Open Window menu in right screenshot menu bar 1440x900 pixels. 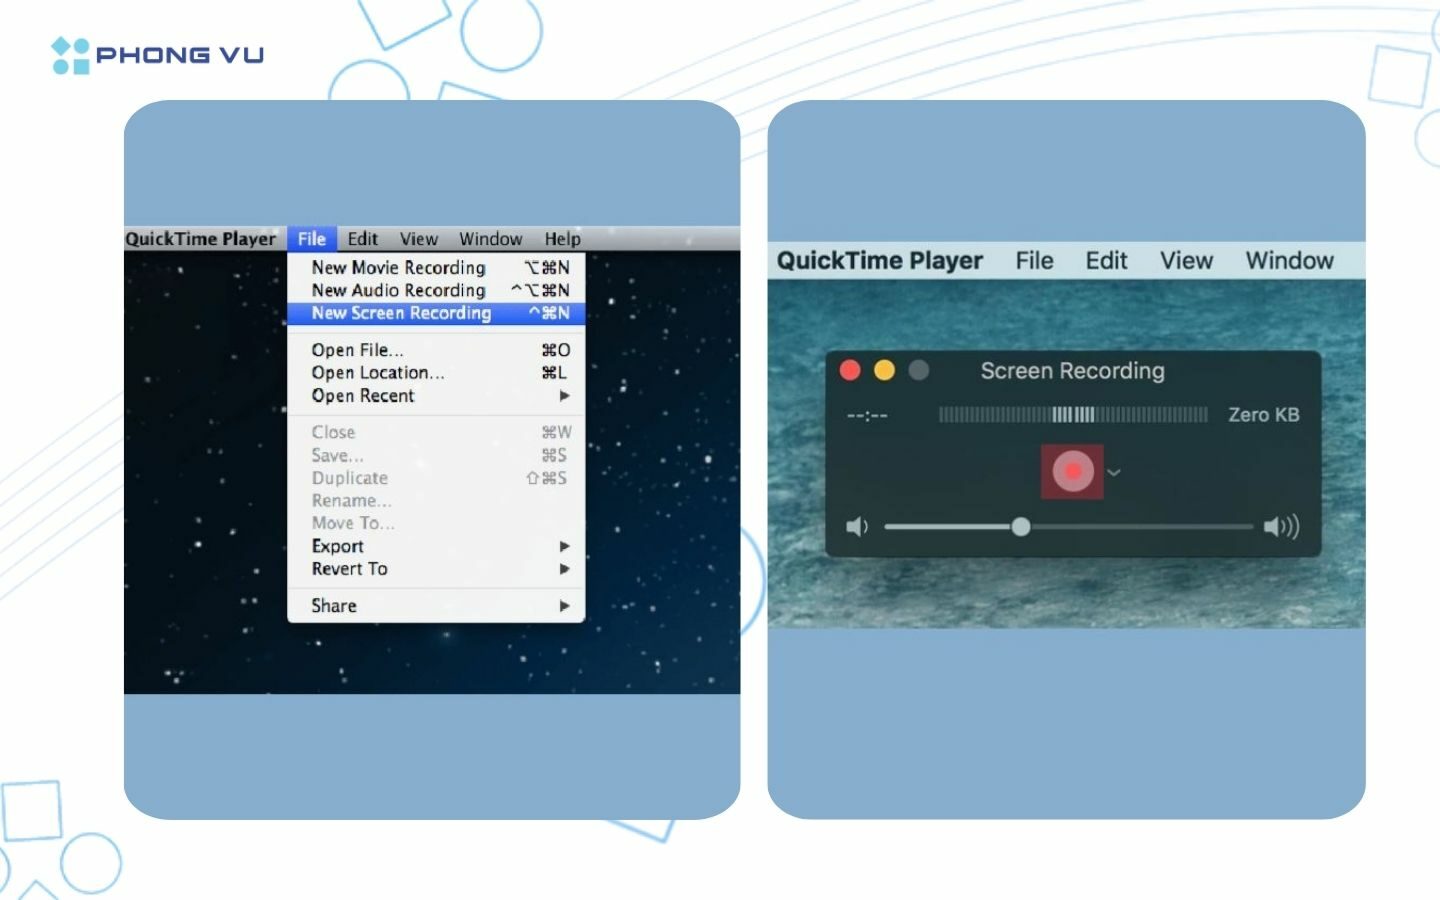(1289, 261)
